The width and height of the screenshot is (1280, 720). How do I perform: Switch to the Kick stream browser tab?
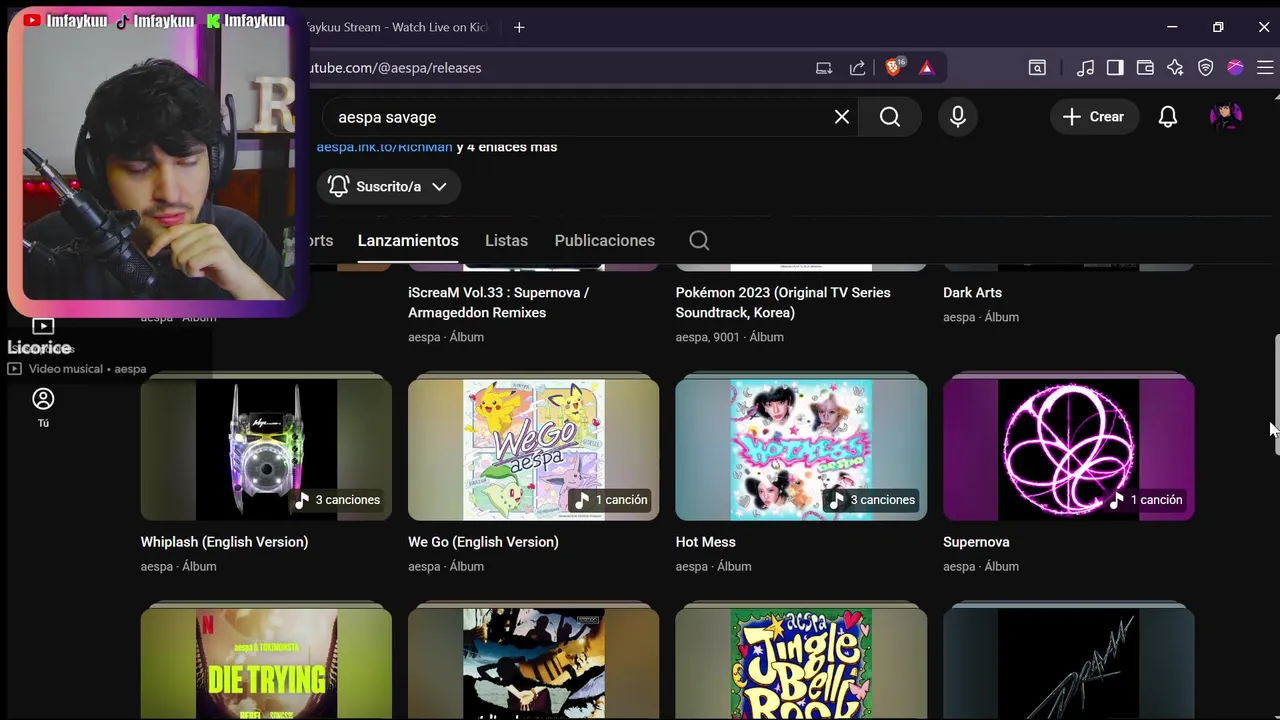(396, 27)
